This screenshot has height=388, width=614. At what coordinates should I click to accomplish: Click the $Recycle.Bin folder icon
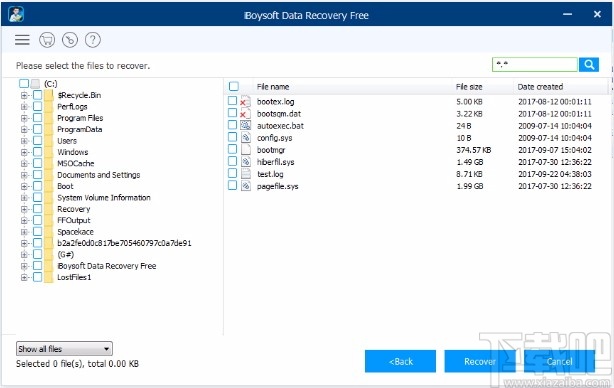point(49,95)
